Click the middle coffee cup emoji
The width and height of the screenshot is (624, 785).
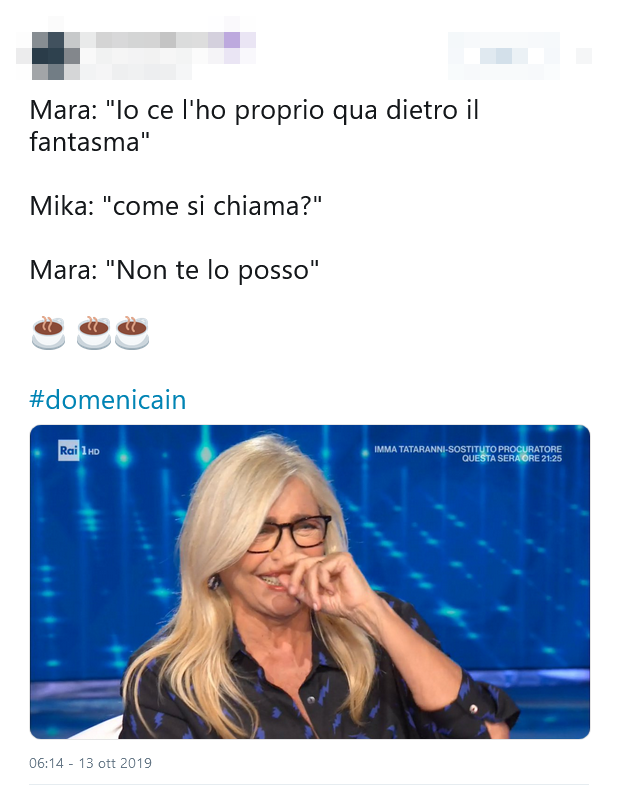(x=94, y=332)
